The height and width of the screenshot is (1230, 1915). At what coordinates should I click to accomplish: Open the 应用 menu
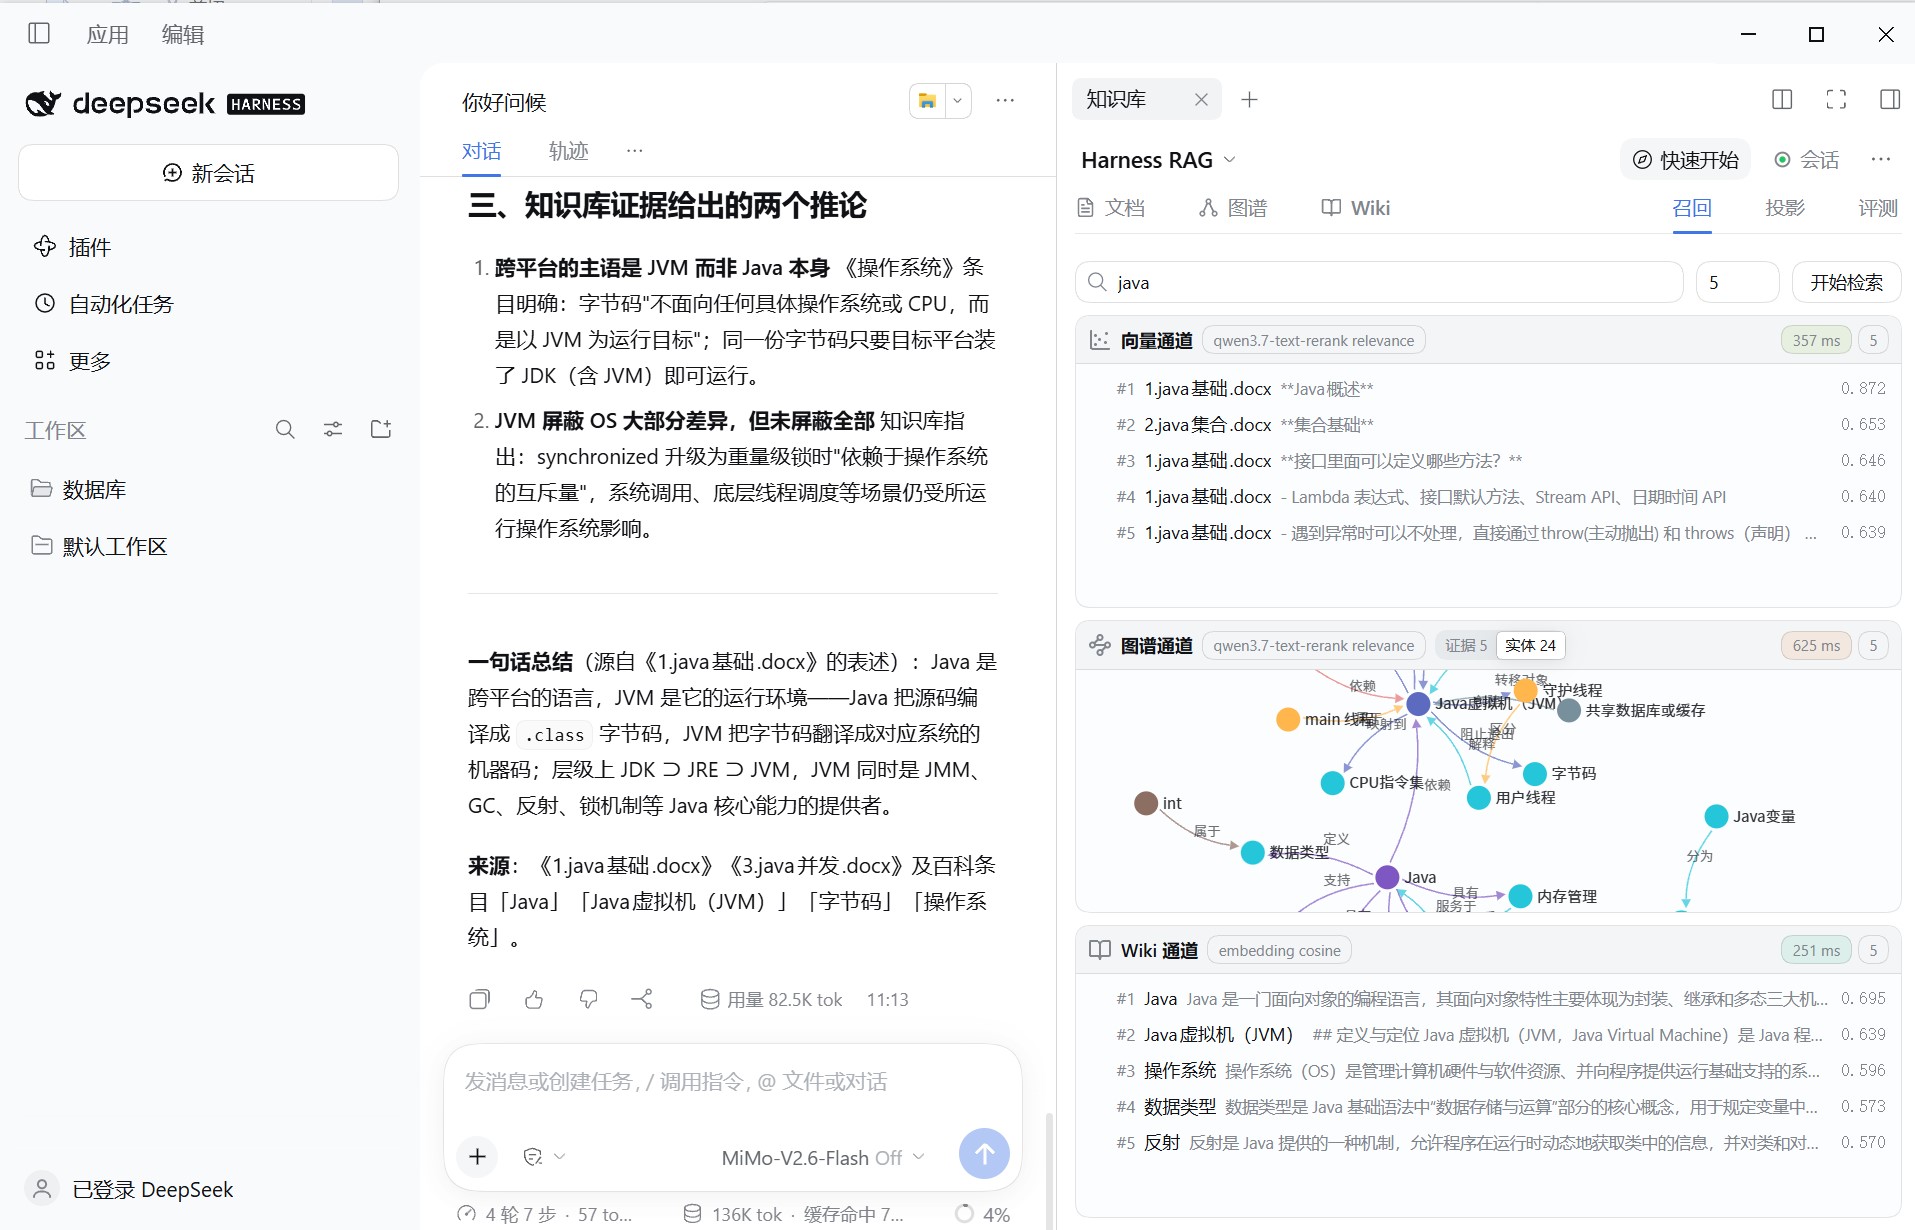pos(107,35)
